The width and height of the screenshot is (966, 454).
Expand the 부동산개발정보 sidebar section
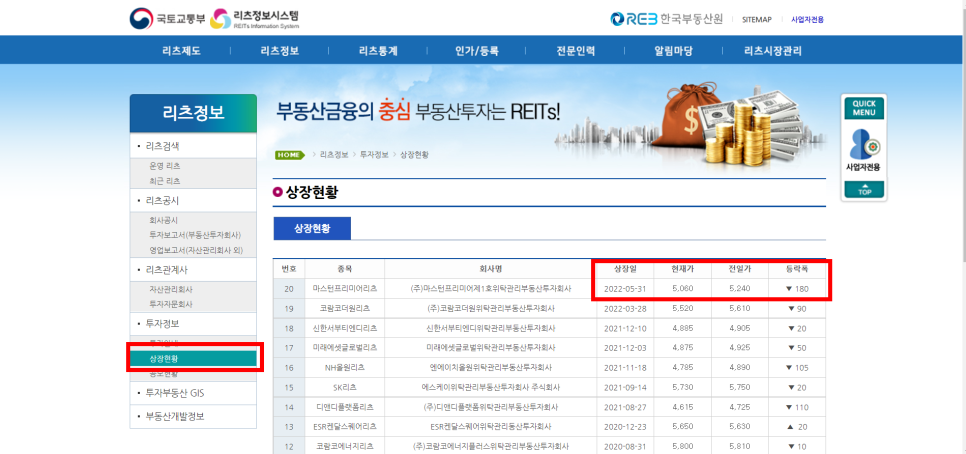(193, 417)
